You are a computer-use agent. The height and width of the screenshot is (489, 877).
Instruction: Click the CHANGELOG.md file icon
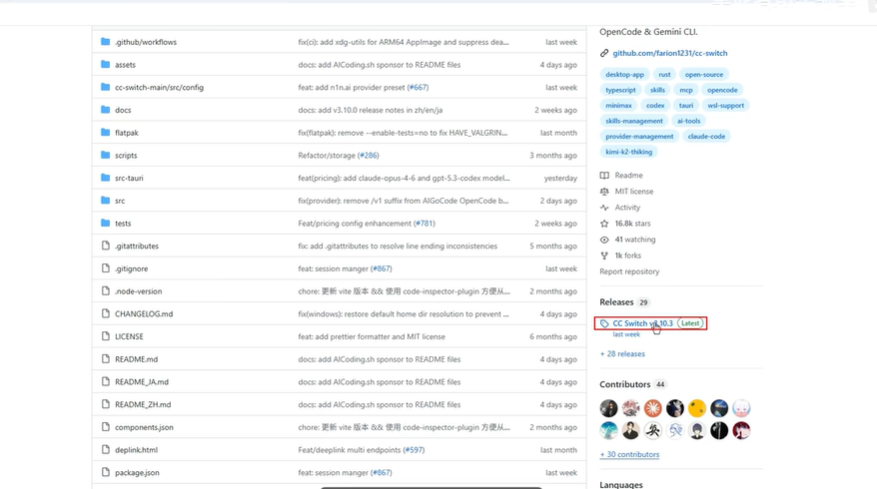(105, 314)
